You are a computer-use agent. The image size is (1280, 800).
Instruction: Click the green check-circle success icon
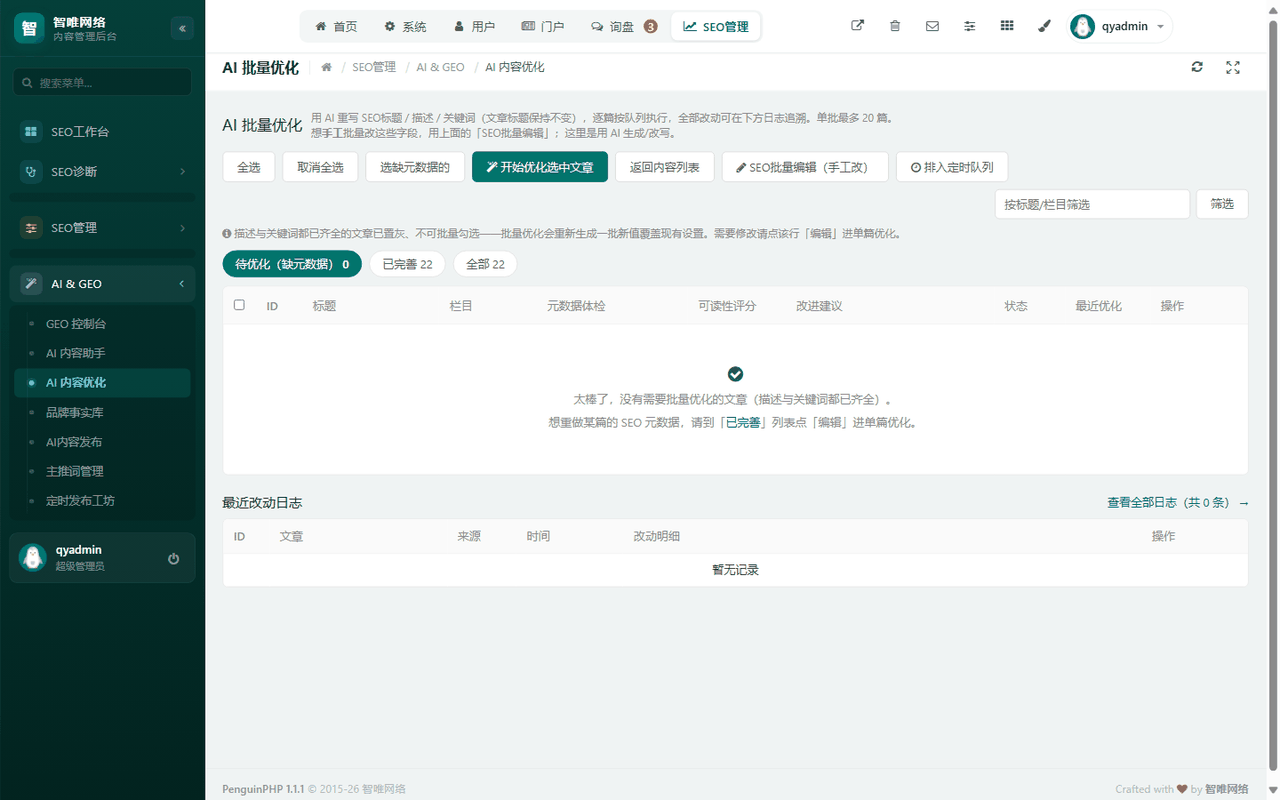[x=735, y=373]
